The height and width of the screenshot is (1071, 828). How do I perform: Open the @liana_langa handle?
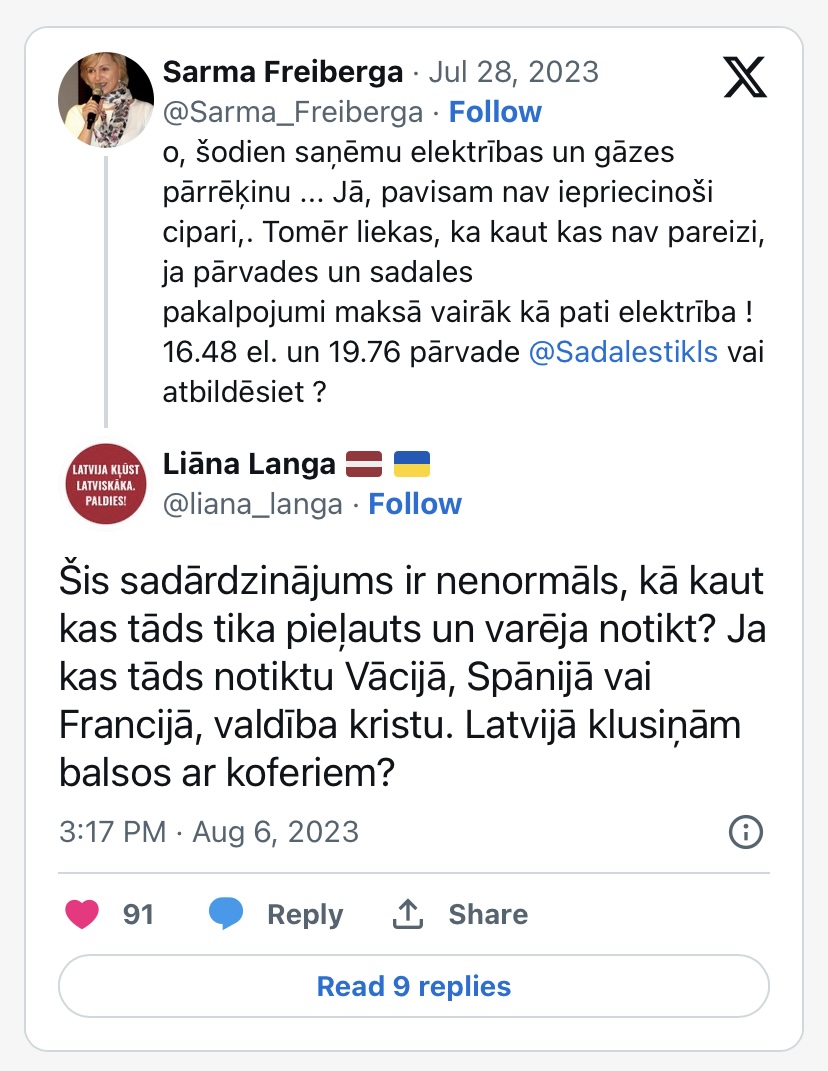[252, 504]
